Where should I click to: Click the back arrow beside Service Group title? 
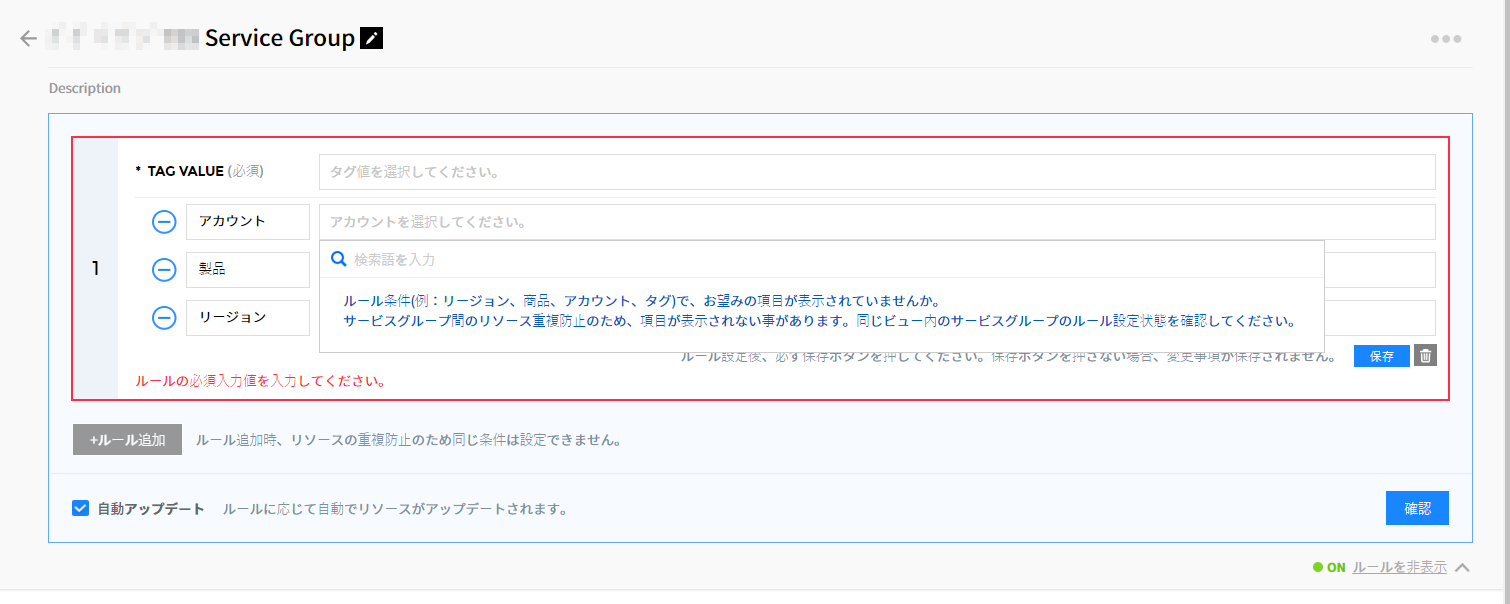coord(28,39)
